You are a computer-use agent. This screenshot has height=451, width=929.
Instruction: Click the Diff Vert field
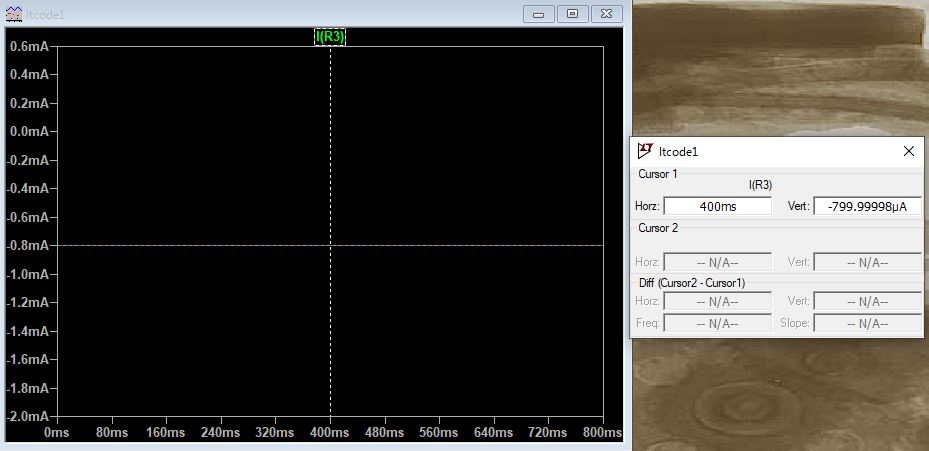[867, 301]
